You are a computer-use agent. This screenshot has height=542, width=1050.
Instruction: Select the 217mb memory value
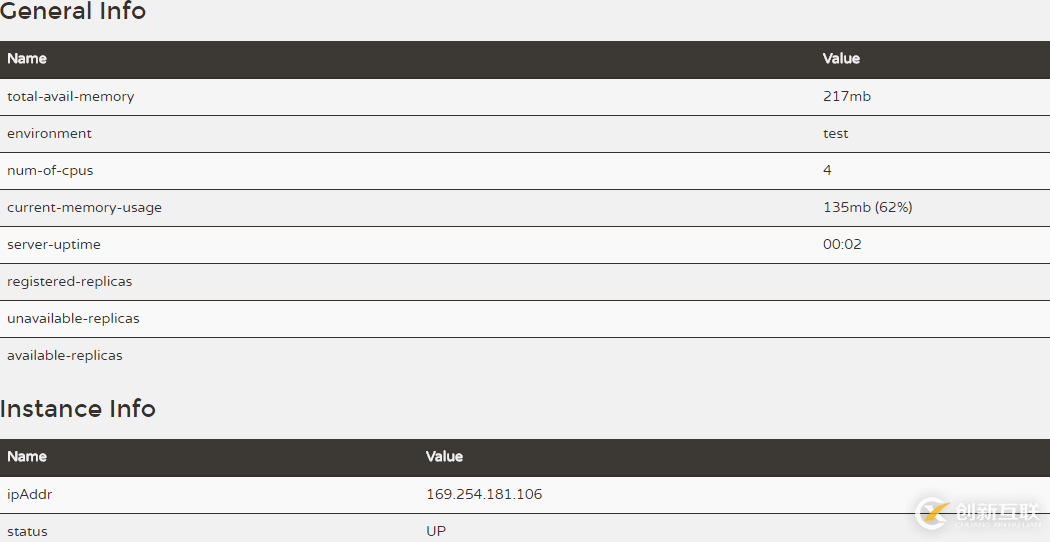[846, 97]
